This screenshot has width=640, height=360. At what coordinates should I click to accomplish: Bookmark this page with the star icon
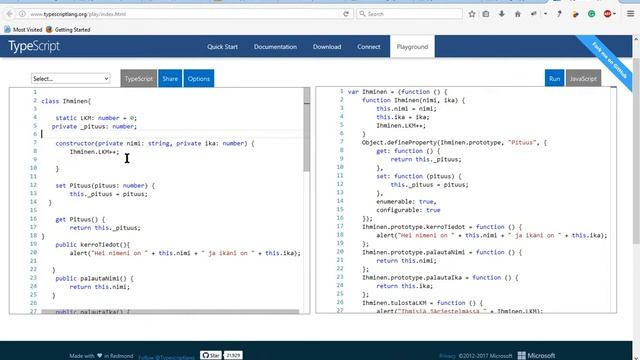pos(472,14)
